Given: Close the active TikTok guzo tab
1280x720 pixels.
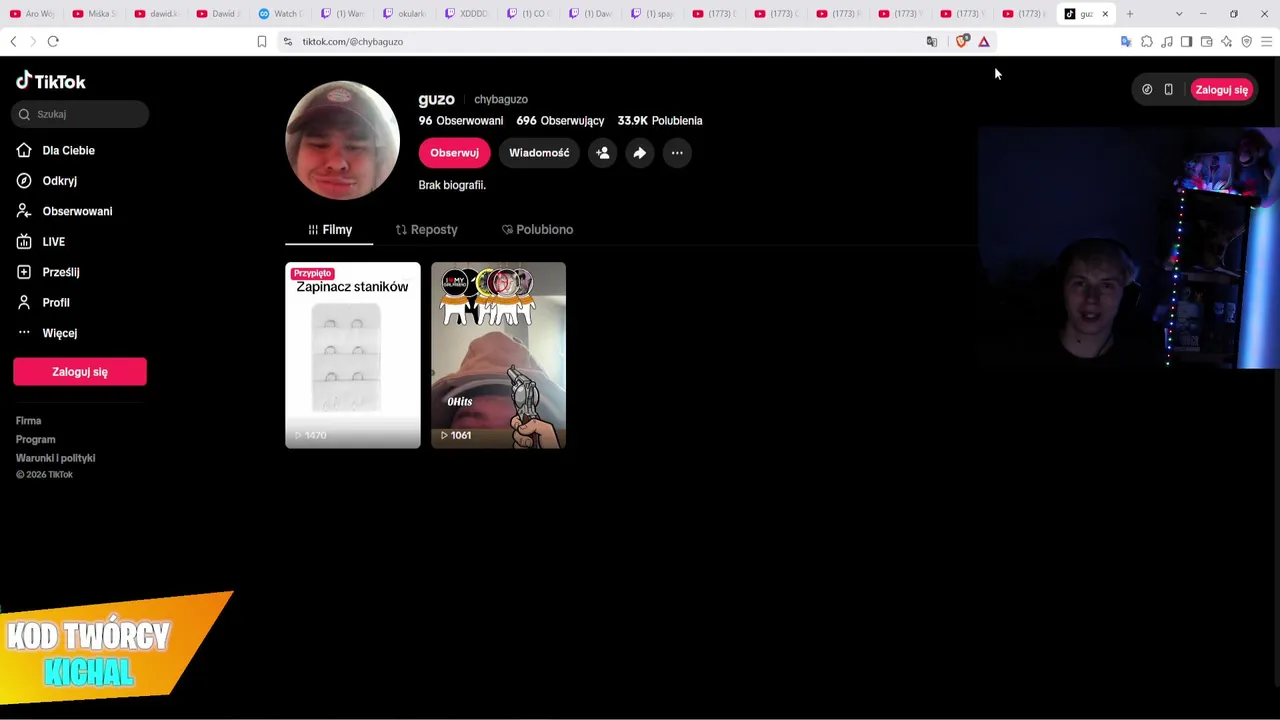Looking at the screenshot, I should 1105,14.
